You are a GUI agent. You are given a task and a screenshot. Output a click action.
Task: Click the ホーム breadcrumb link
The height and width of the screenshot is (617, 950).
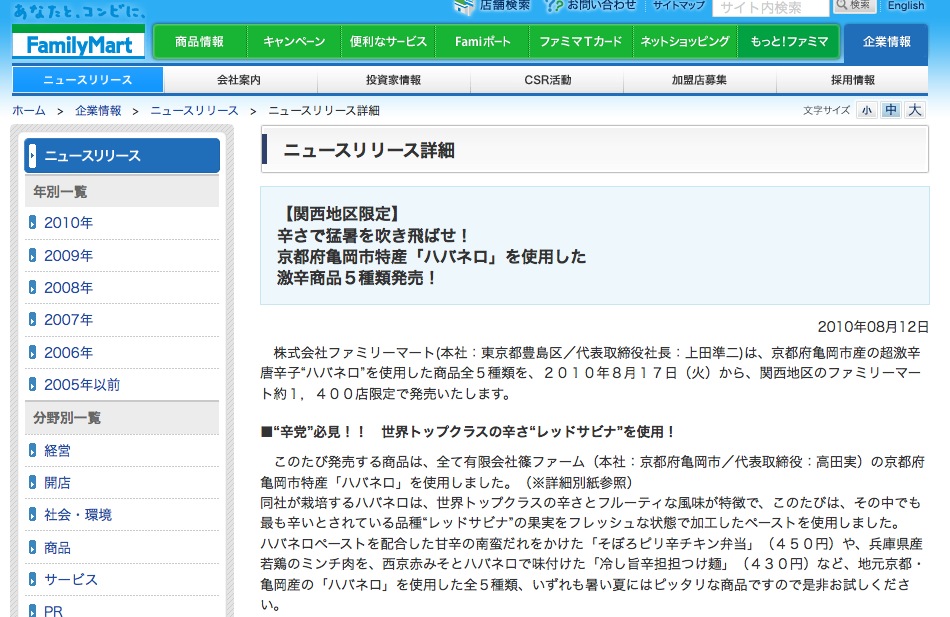pyautogui.click(x=29, y=111)
